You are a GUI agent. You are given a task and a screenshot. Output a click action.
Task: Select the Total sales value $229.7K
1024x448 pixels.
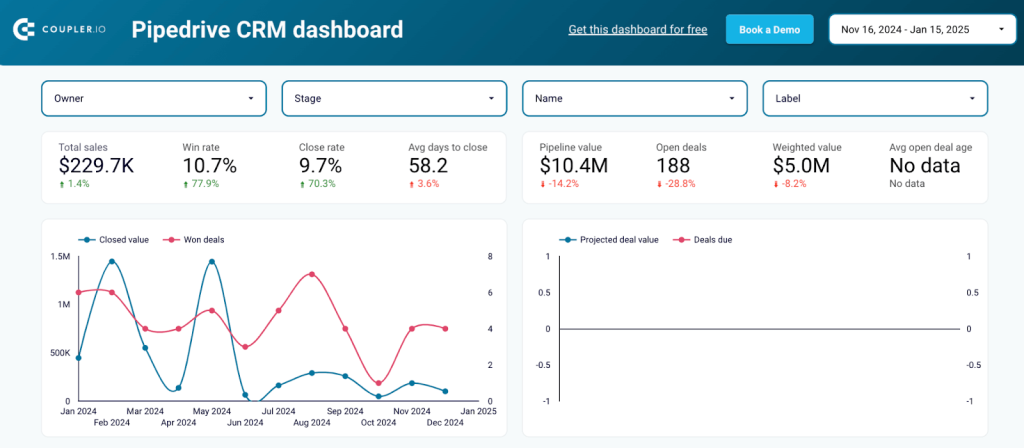coord(96,166)
